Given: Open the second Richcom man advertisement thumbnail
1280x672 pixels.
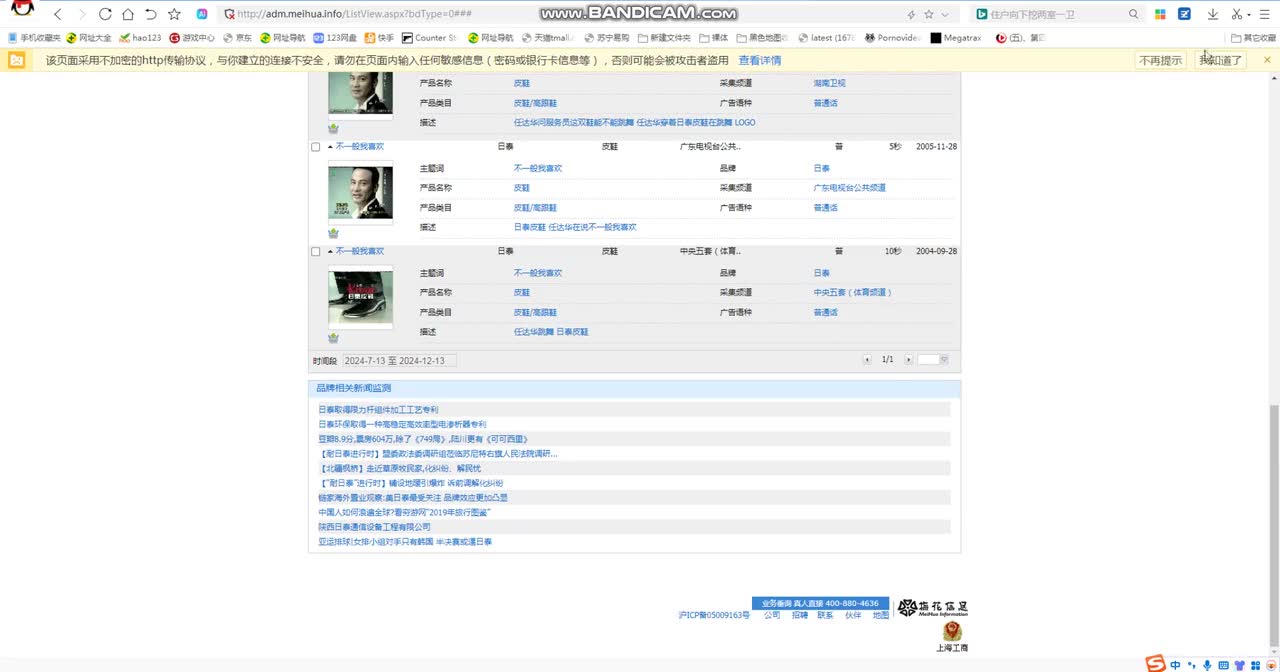Looking at the screenshot, I should 360,193.
